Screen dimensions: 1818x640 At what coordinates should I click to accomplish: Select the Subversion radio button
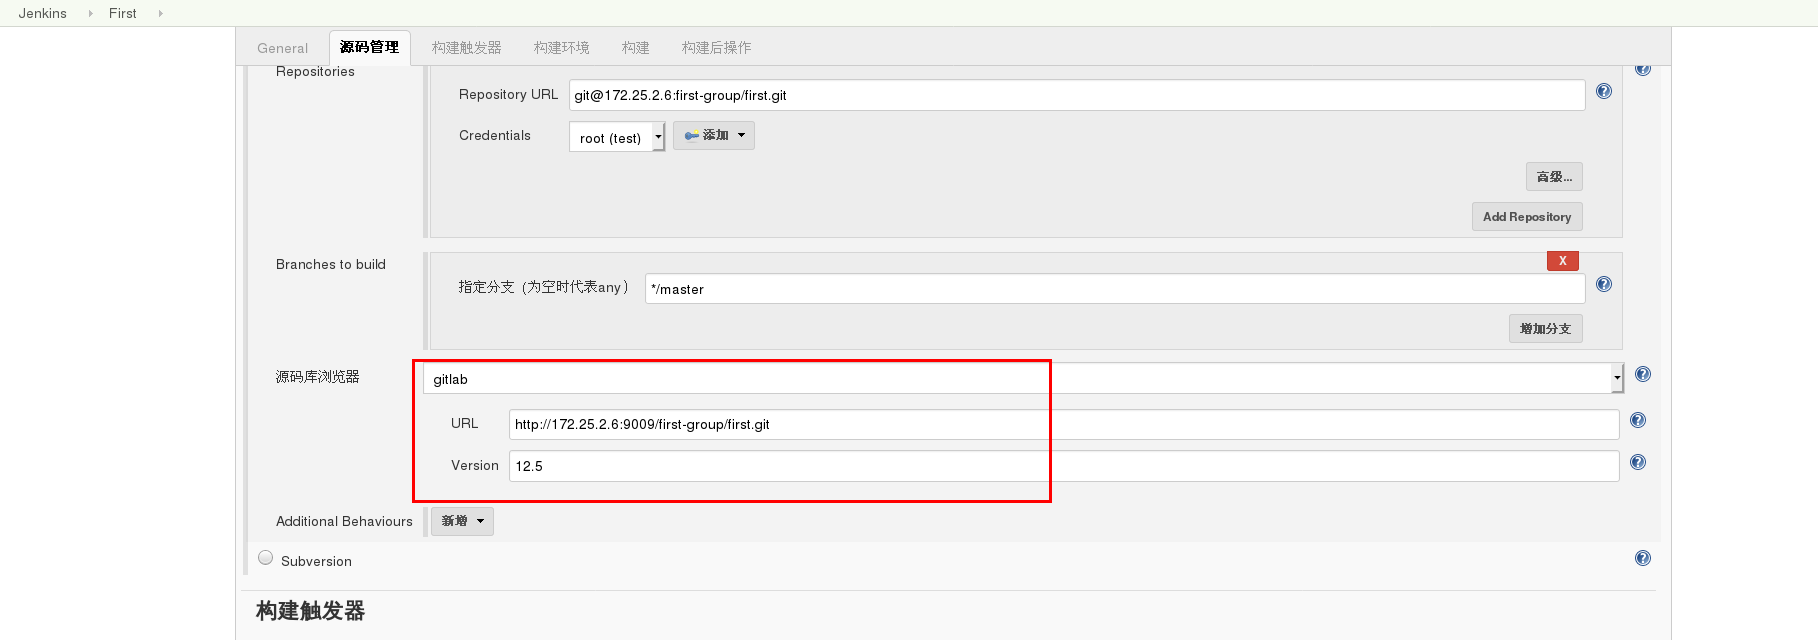(x=265, y=558)
